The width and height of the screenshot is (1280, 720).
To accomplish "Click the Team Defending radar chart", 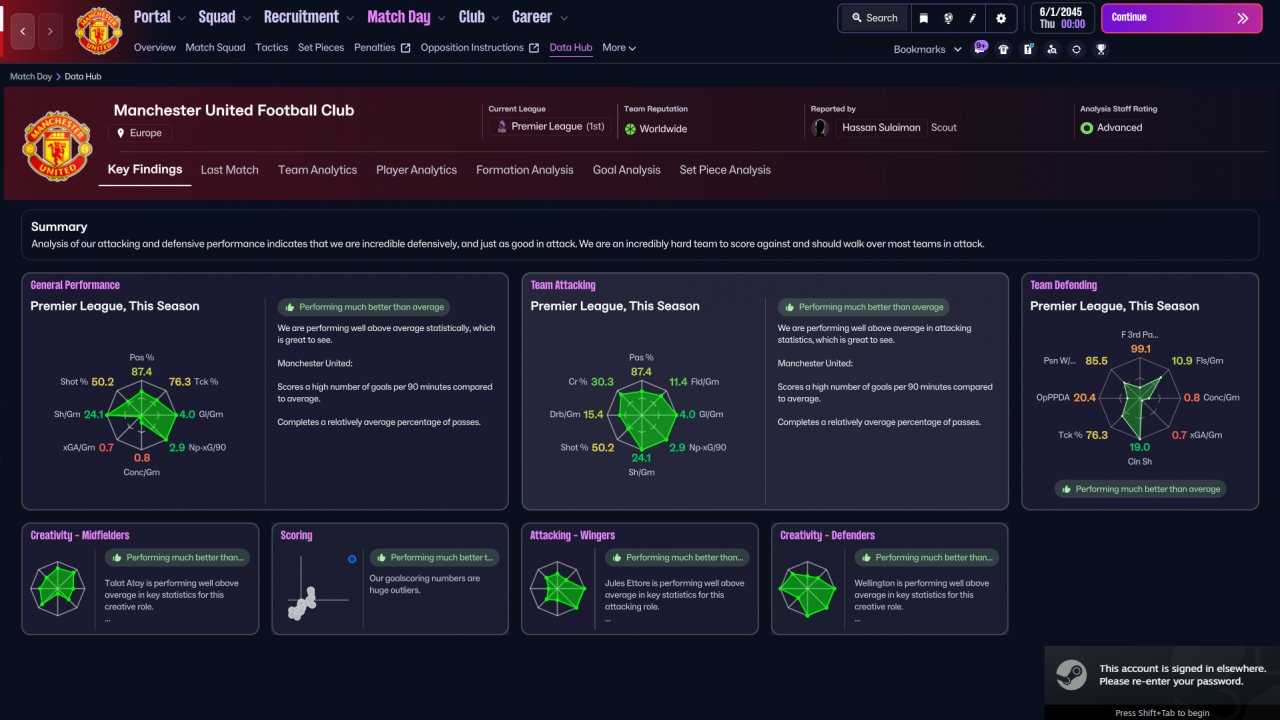I will point(1139,398).
